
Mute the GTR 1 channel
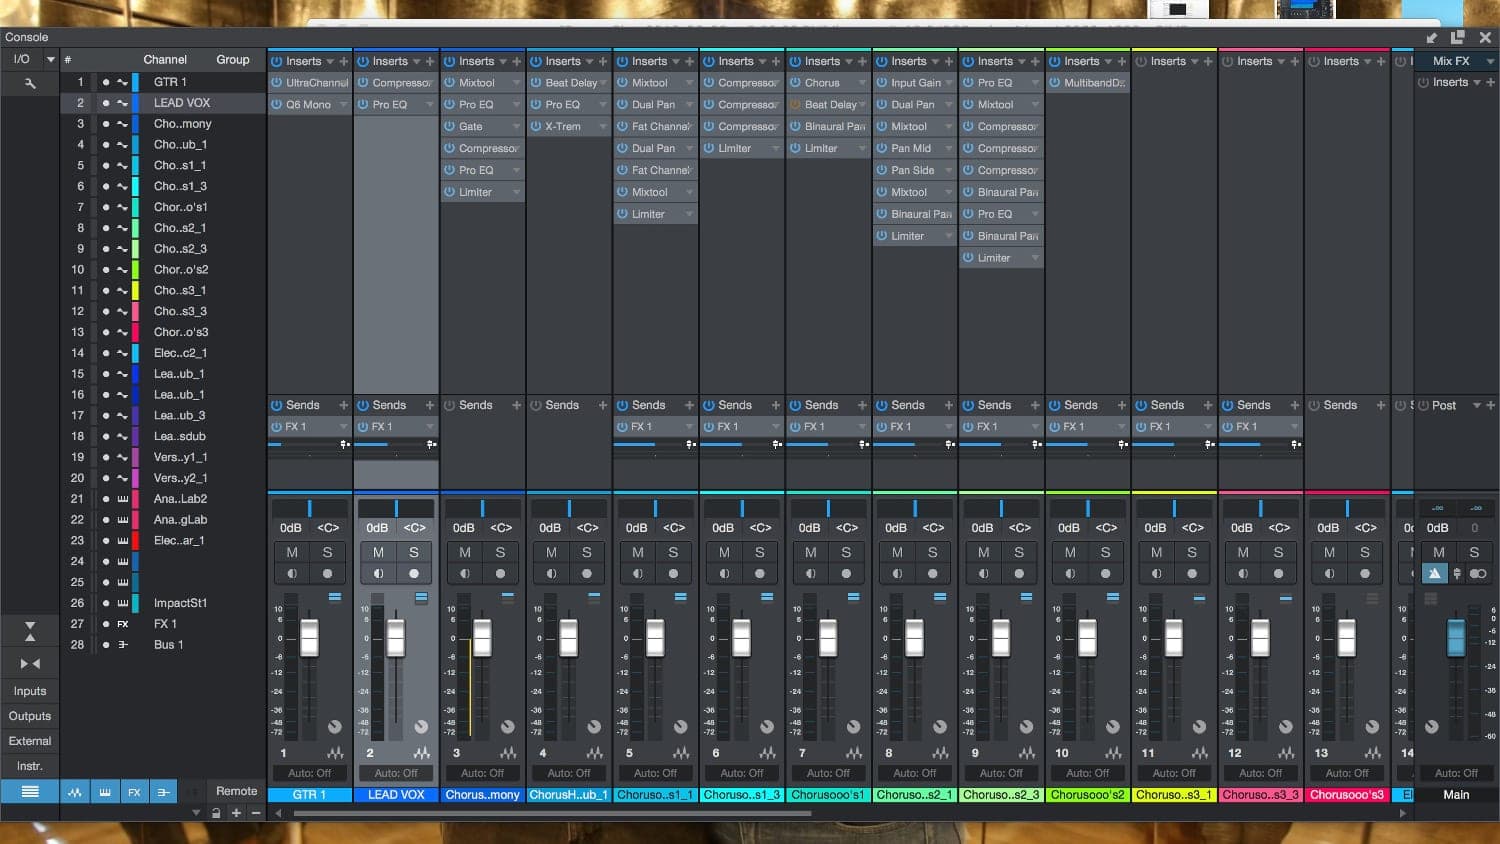tap(292, 552)
